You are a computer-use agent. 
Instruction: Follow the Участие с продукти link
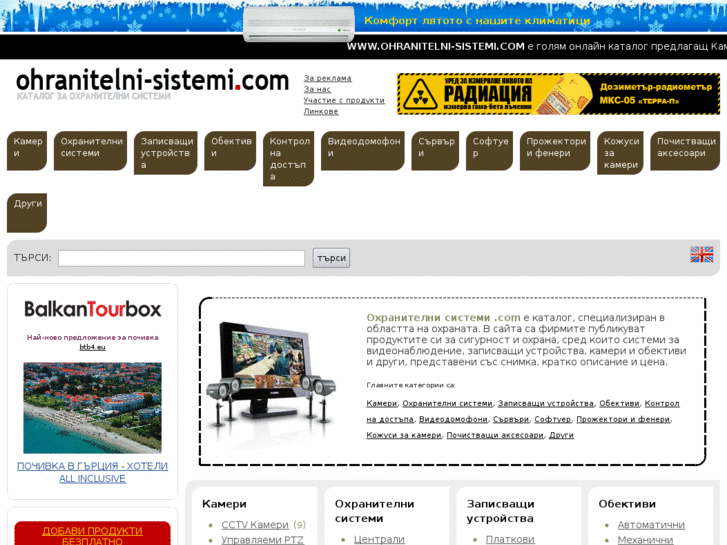tap(344, 100)
